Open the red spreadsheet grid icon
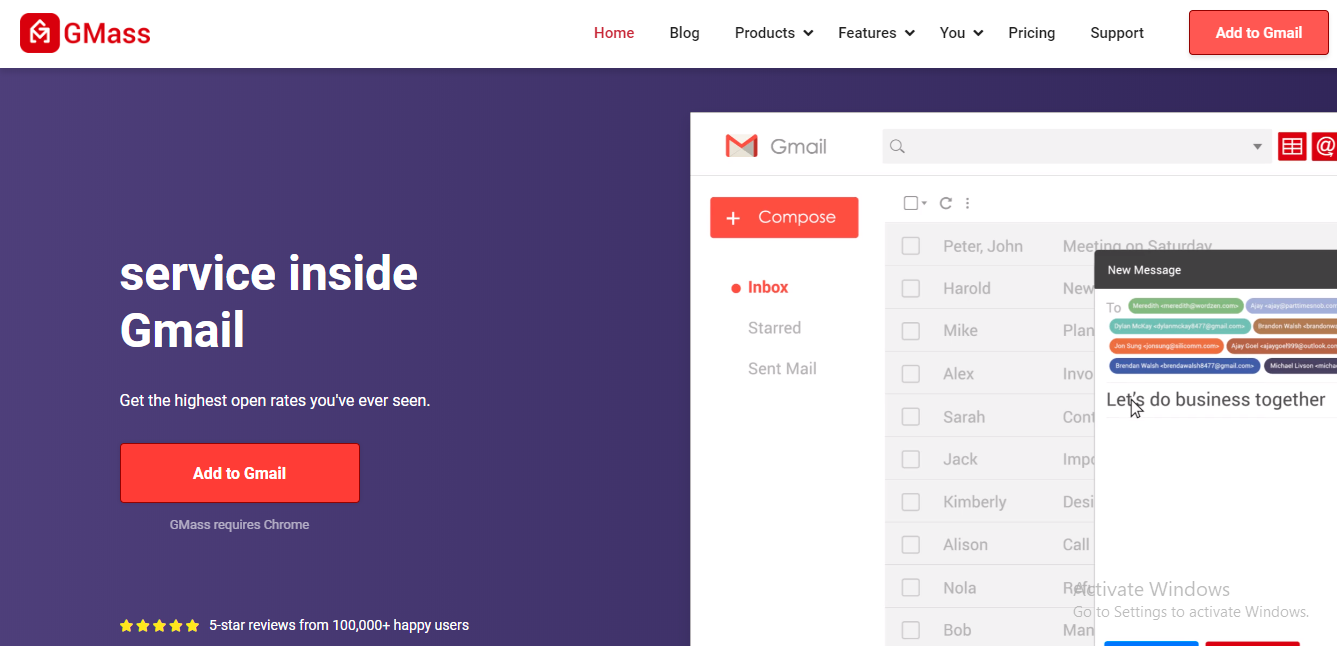 click(x=1292, y=146)
